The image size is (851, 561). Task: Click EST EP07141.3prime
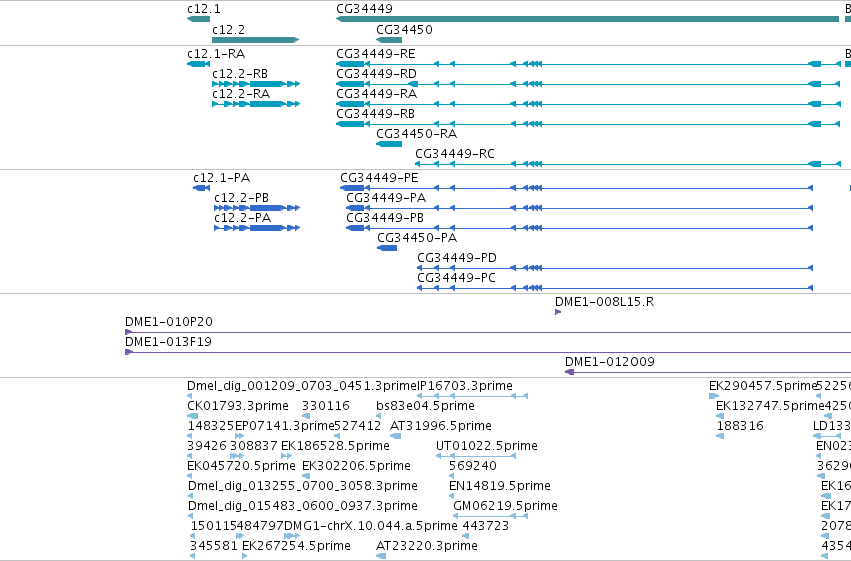[239, 436]
